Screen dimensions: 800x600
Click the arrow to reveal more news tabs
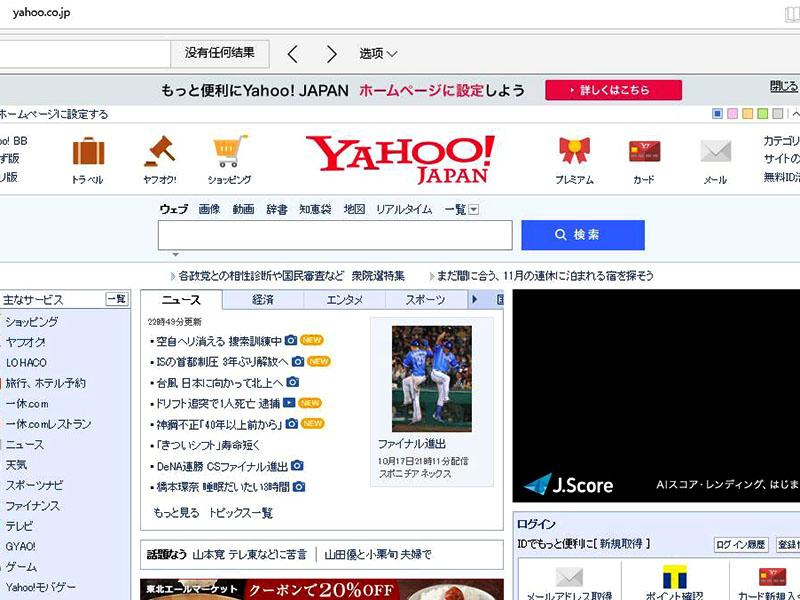[475, 298]
